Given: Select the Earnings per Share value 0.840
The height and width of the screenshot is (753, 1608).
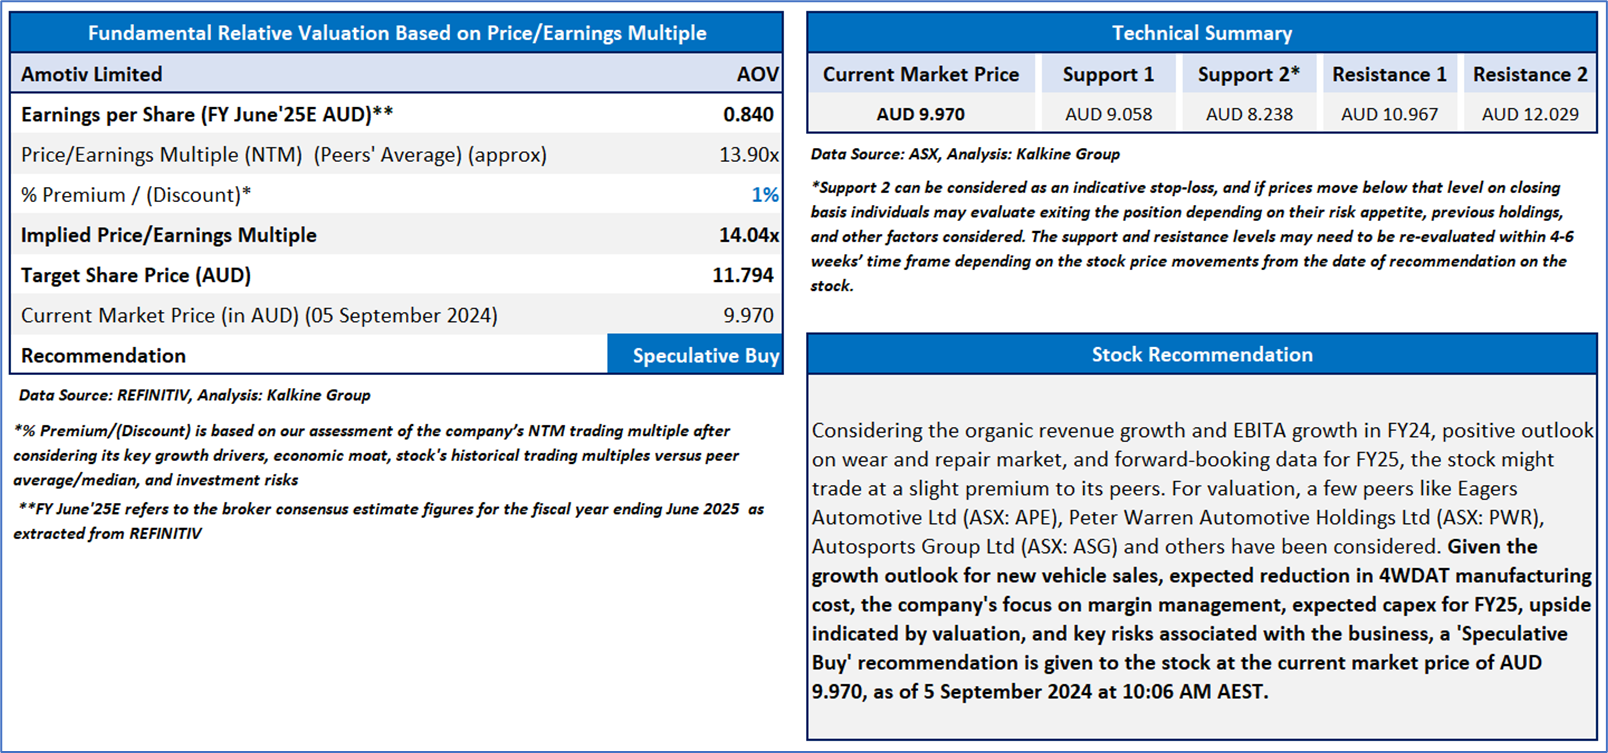Looking at the screenshot, I should pyautogui.click(x=748, y=114).
